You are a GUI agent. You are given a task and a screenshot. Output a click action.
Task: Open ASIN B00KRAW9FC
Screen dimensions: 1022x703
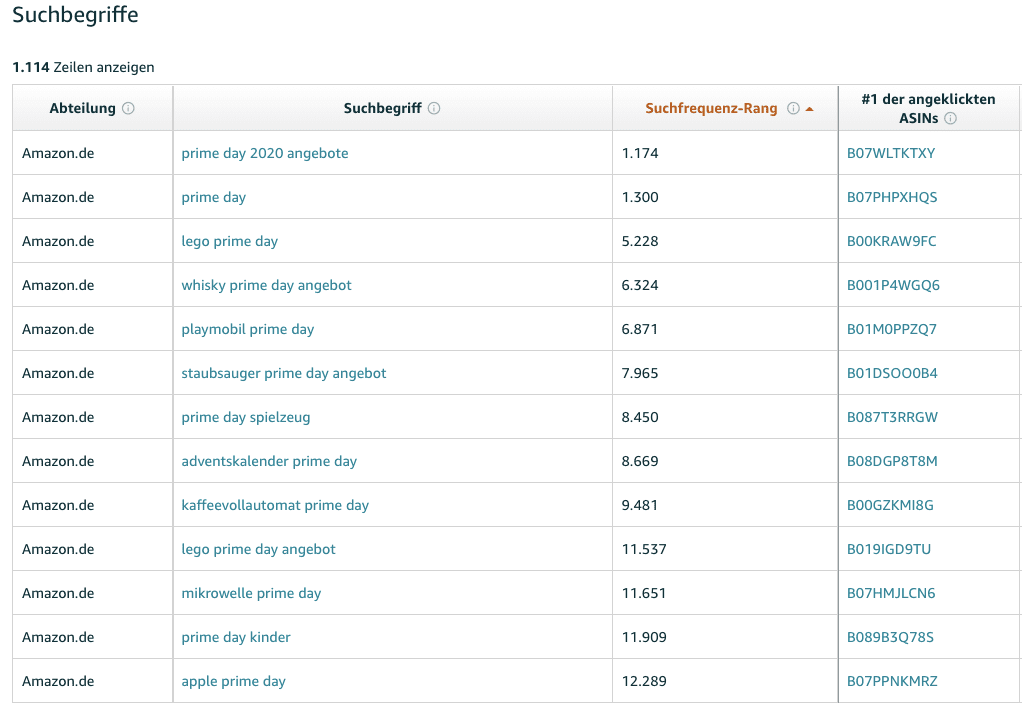891,241
